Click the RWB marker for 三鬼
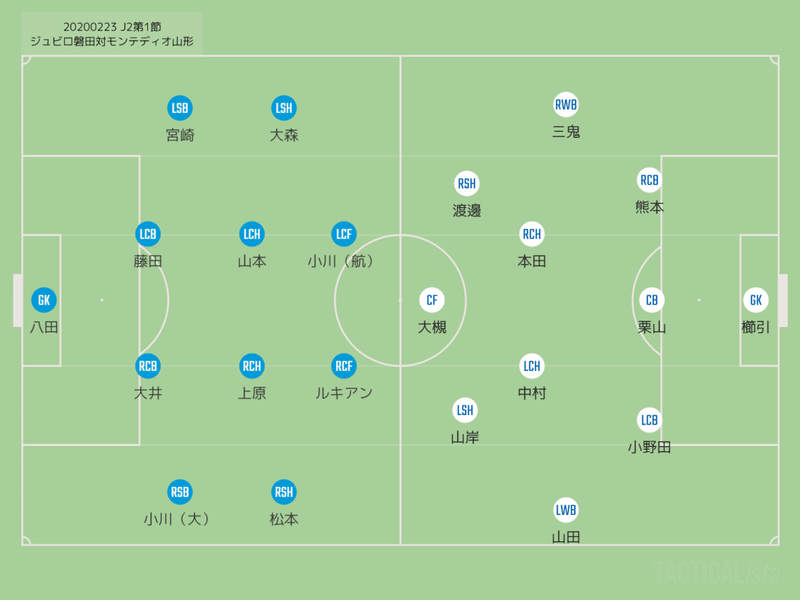This screenshot has width=800, height=600. coord(566,105)
